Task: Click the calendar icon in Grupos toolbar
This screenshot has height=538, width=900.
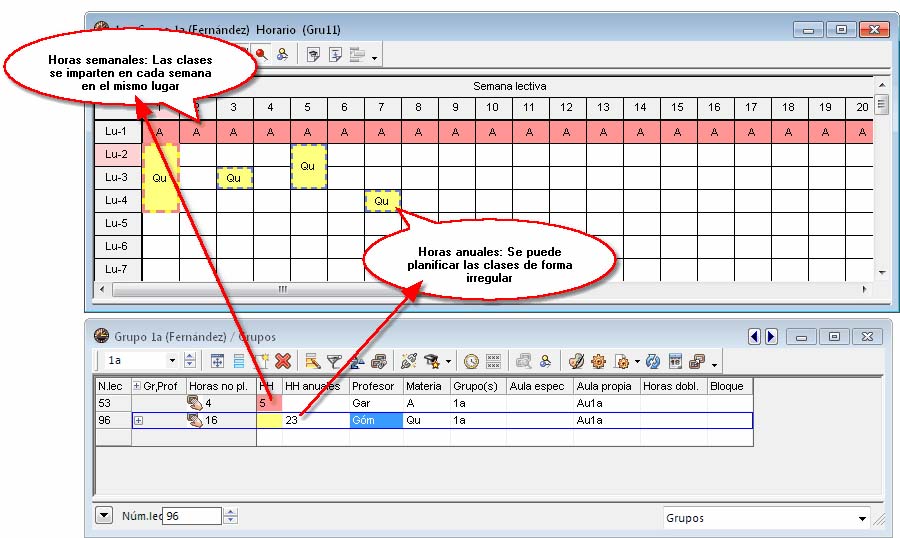Action: point(675,361)
